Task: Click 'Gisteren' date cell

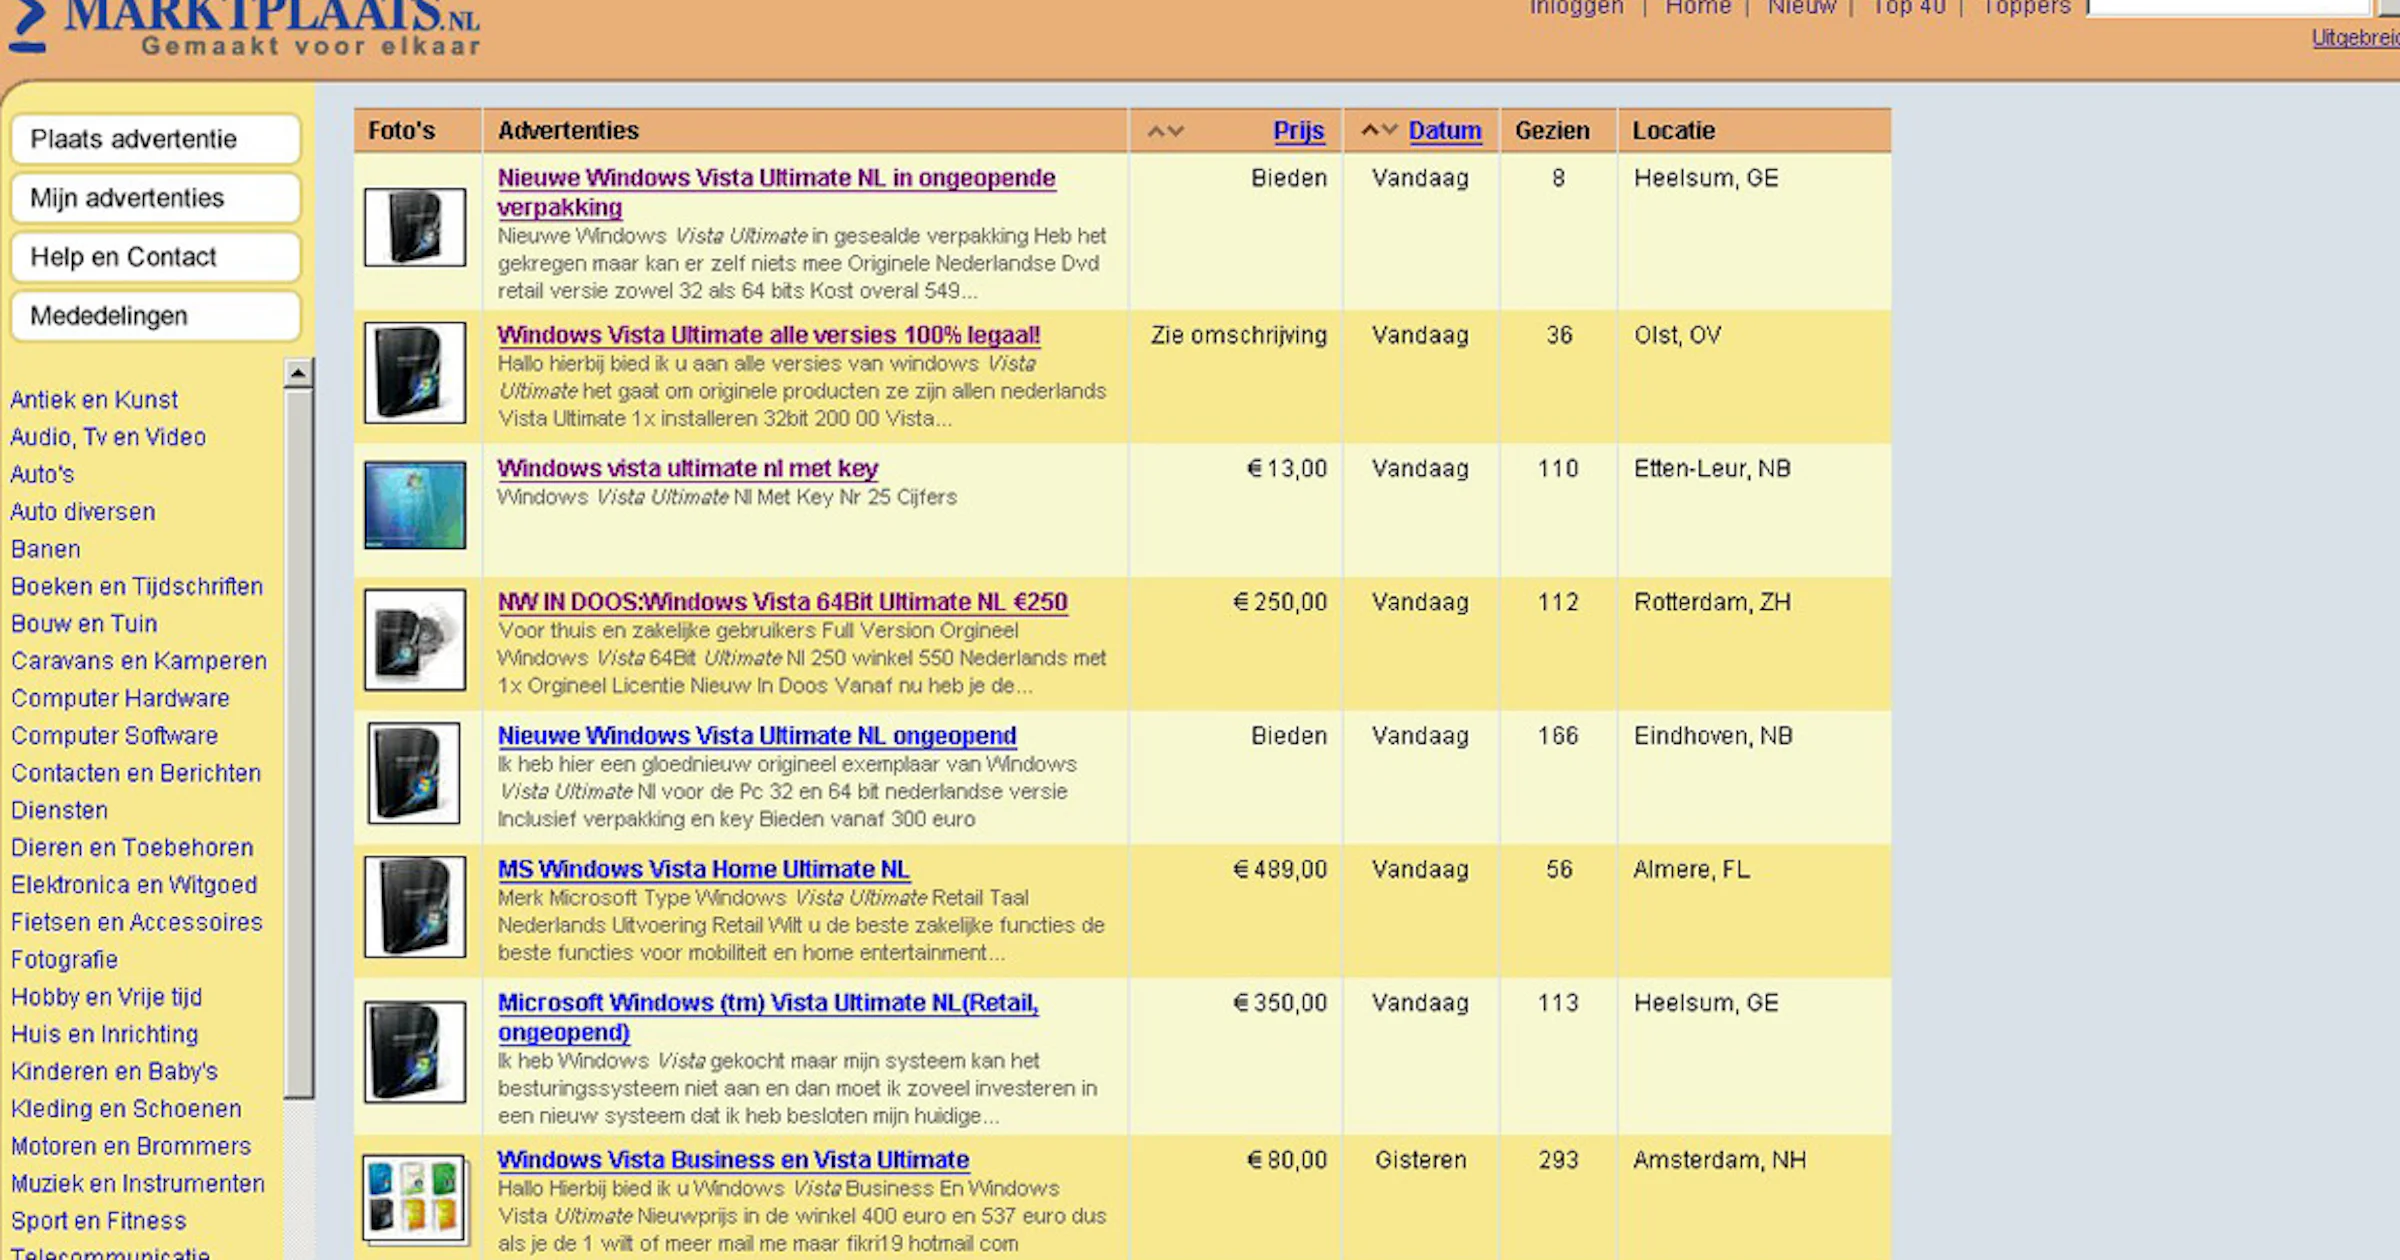Action: coord(1420,1160)
